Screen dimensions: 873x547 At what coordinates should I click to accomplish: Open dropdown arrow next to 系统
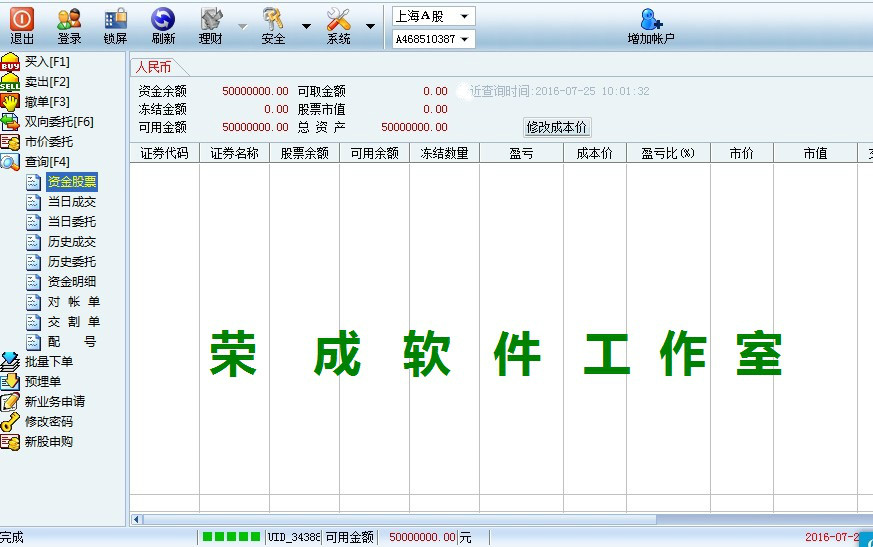(x=370, y=26)
